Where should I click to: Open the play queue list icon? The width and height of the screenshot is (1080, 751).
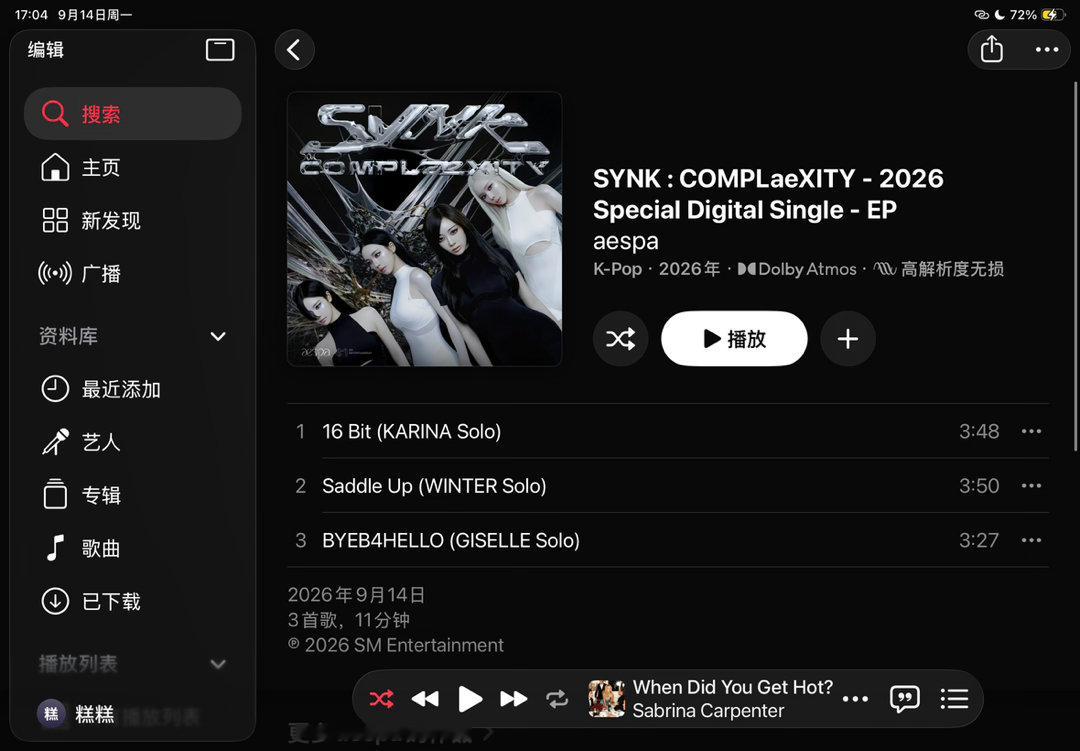point(954,699)
